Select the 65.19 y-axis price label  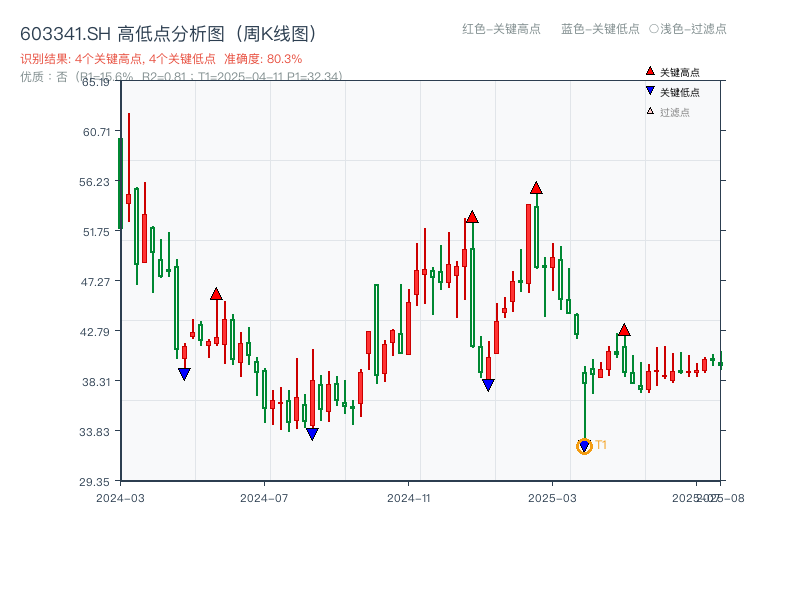pos(98,84)
